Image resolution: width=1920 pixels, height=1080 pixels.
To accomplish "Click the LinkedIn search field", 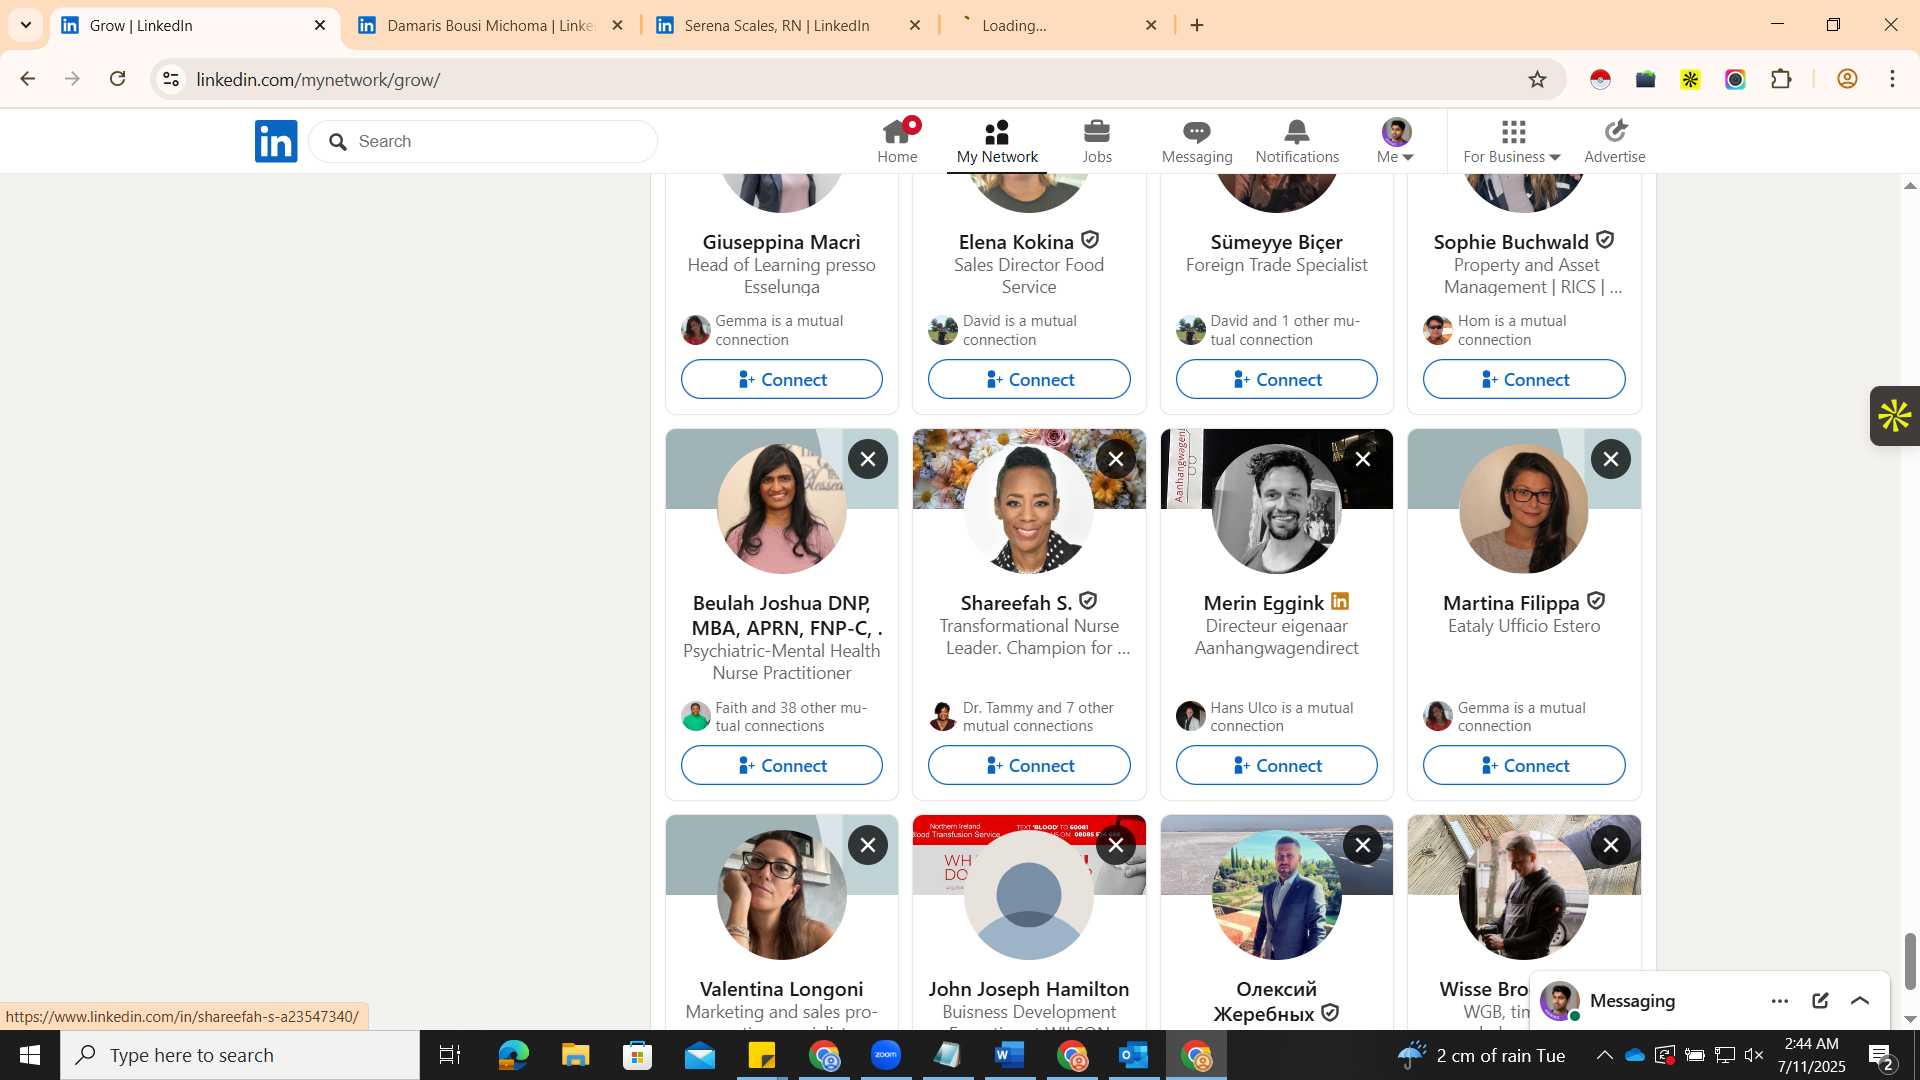I will (483, 141).
